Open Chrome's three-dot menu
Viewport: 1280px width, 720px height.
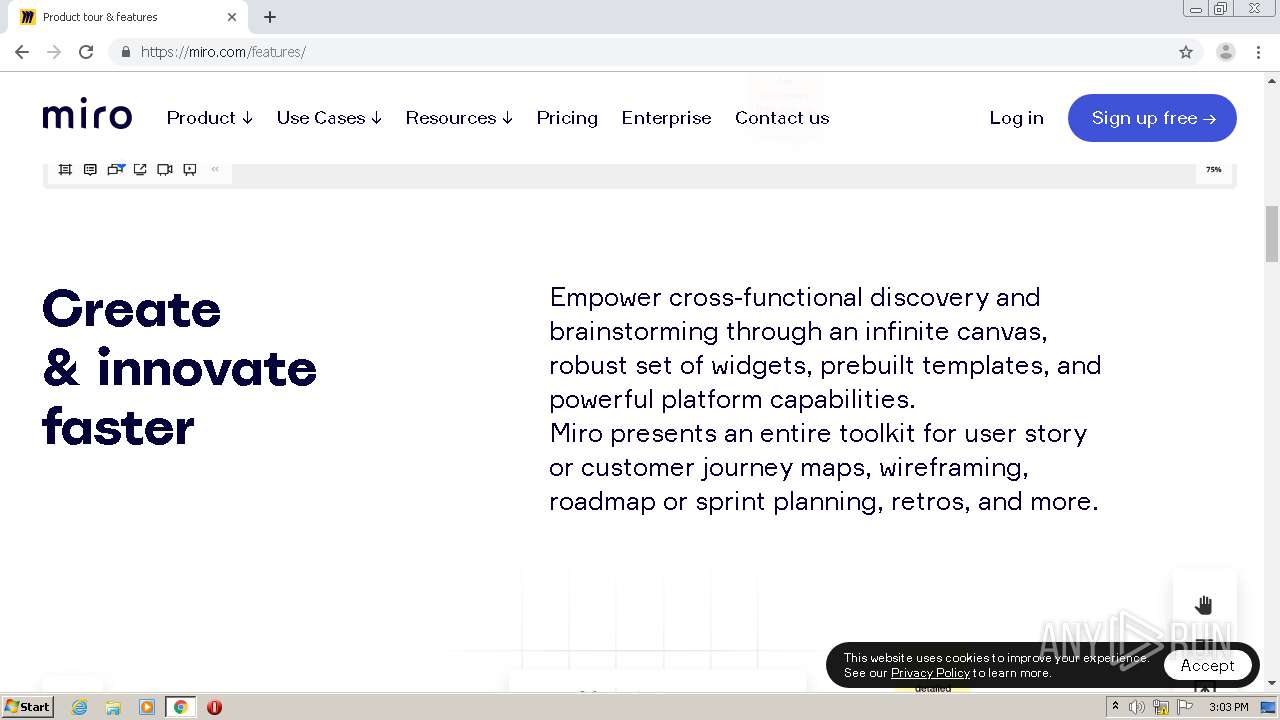[x=1259, y=52]
